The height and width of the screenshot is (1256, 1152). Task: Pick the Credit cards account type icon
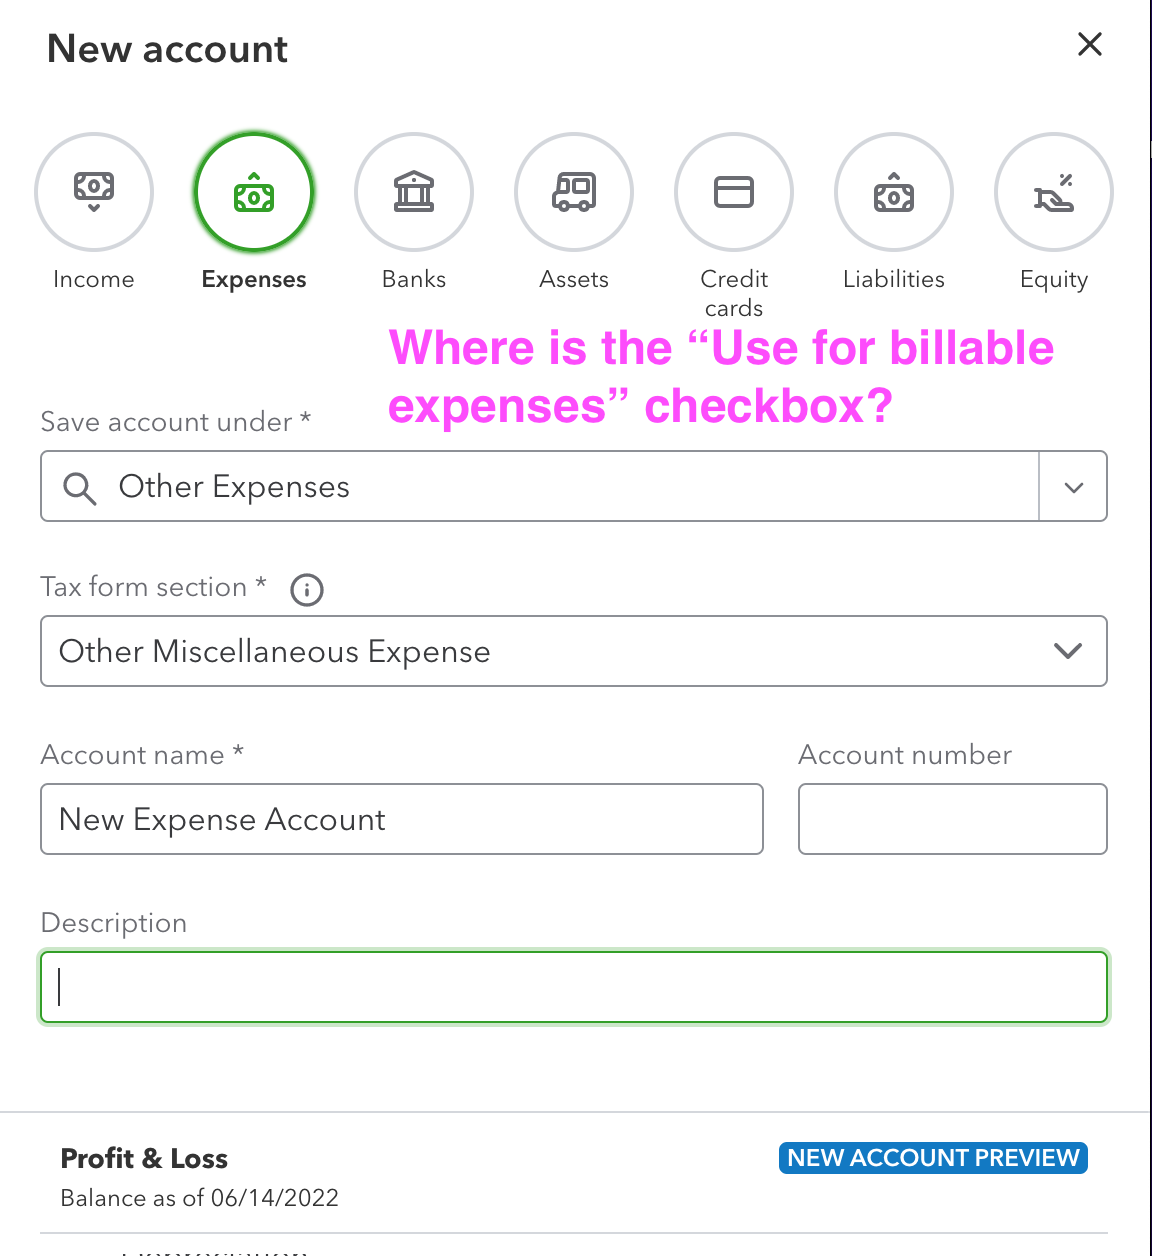(733, 192)
